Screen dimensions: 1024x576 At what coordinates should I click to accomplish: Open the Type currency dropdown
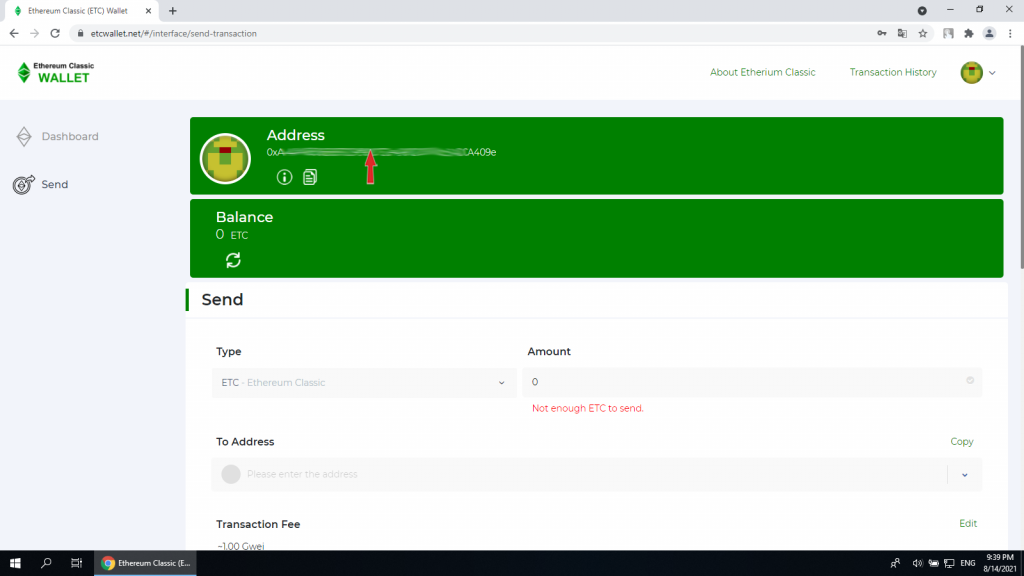(x=364, y=383)
